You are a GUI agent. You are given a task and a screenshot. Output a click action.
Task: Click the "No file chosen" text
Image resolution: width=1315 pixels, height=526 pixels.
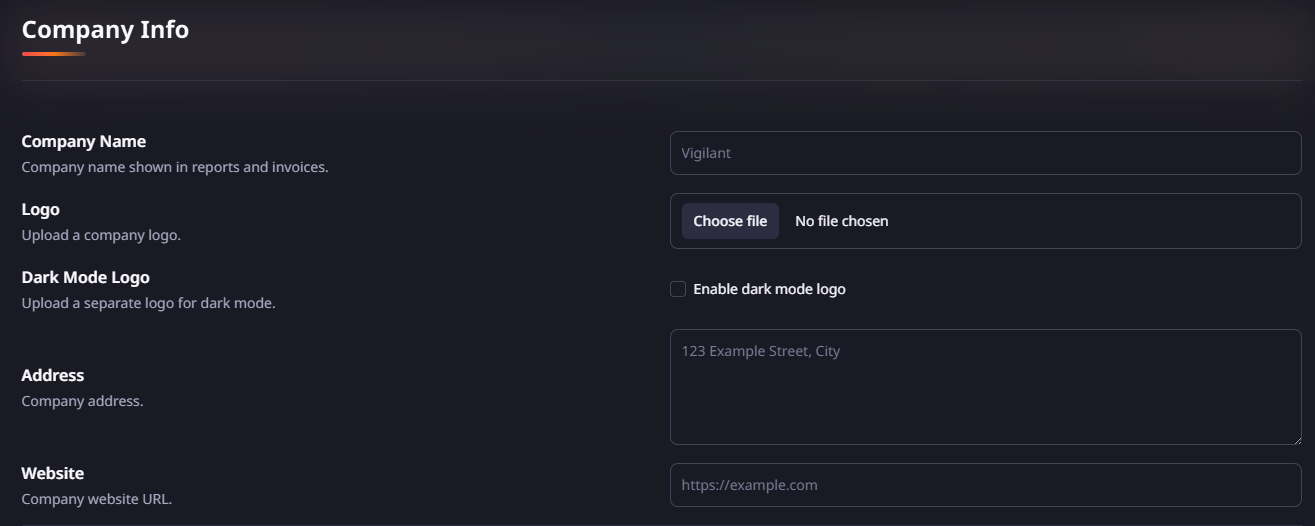click(841, 221)
